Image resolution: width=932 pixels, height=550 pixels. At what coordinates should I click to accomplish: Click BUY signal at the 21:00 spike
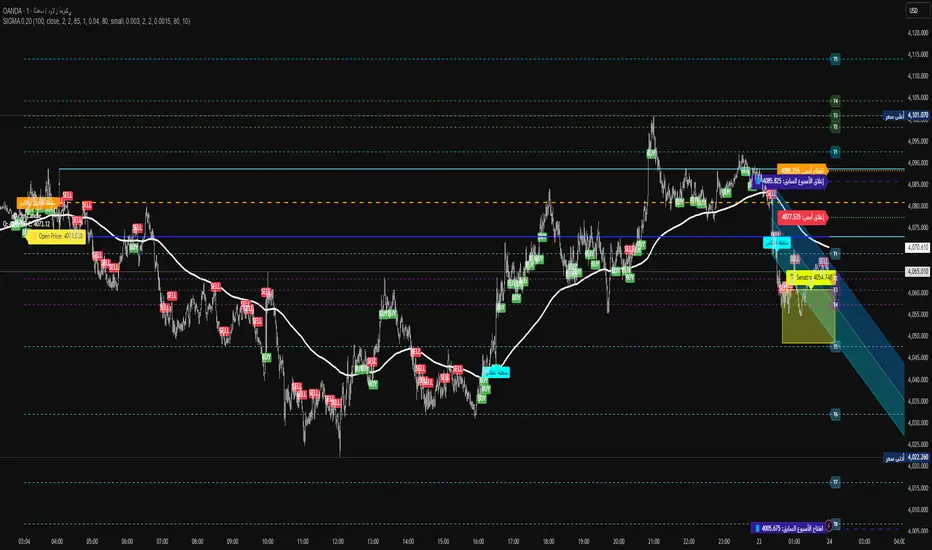(x=652, y=154)
